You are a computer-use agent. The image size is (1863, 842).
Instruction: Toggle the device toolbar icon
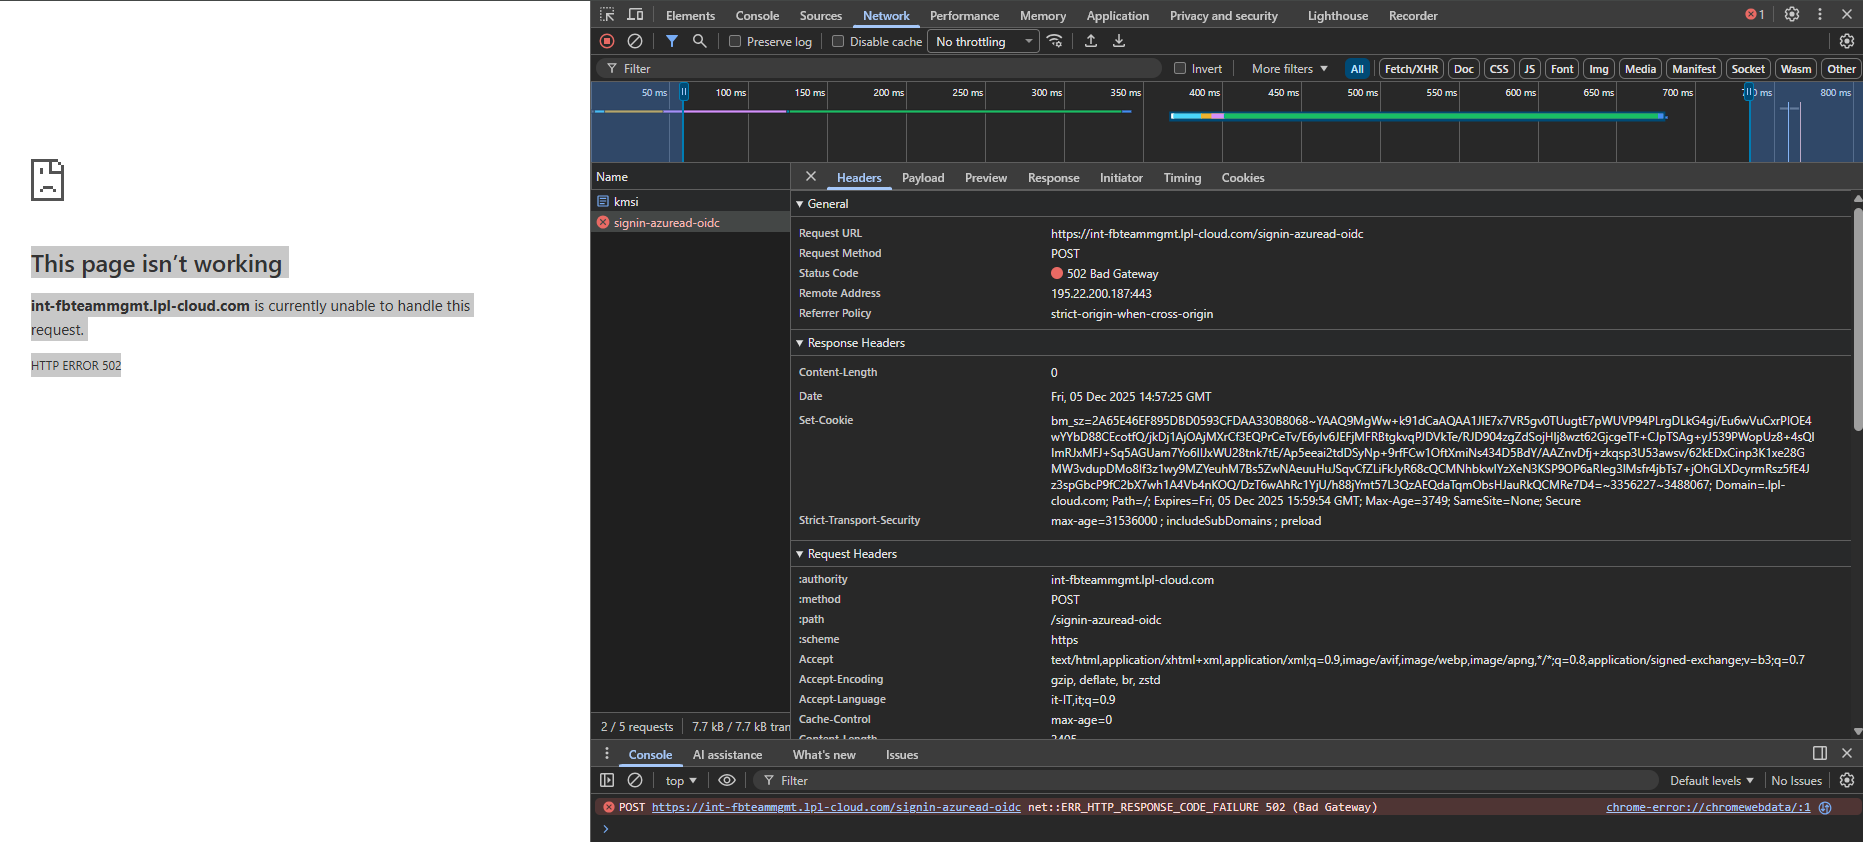pyautogui.click(x=635, y=15)
